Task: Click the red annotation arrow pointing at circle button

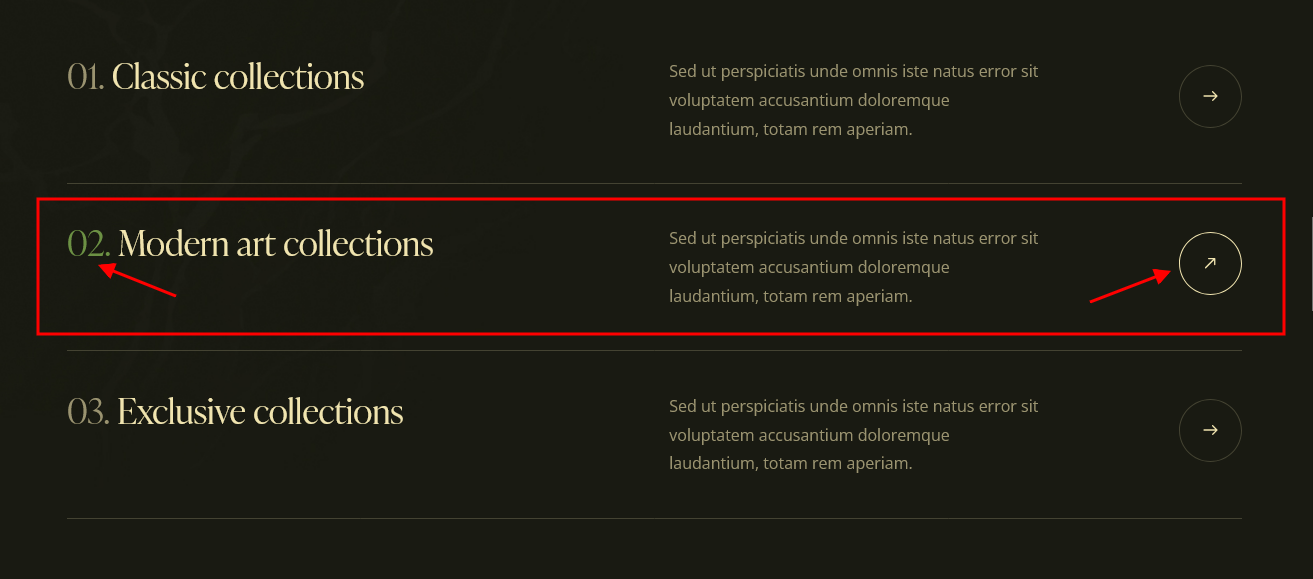Action: point(1130,285)
